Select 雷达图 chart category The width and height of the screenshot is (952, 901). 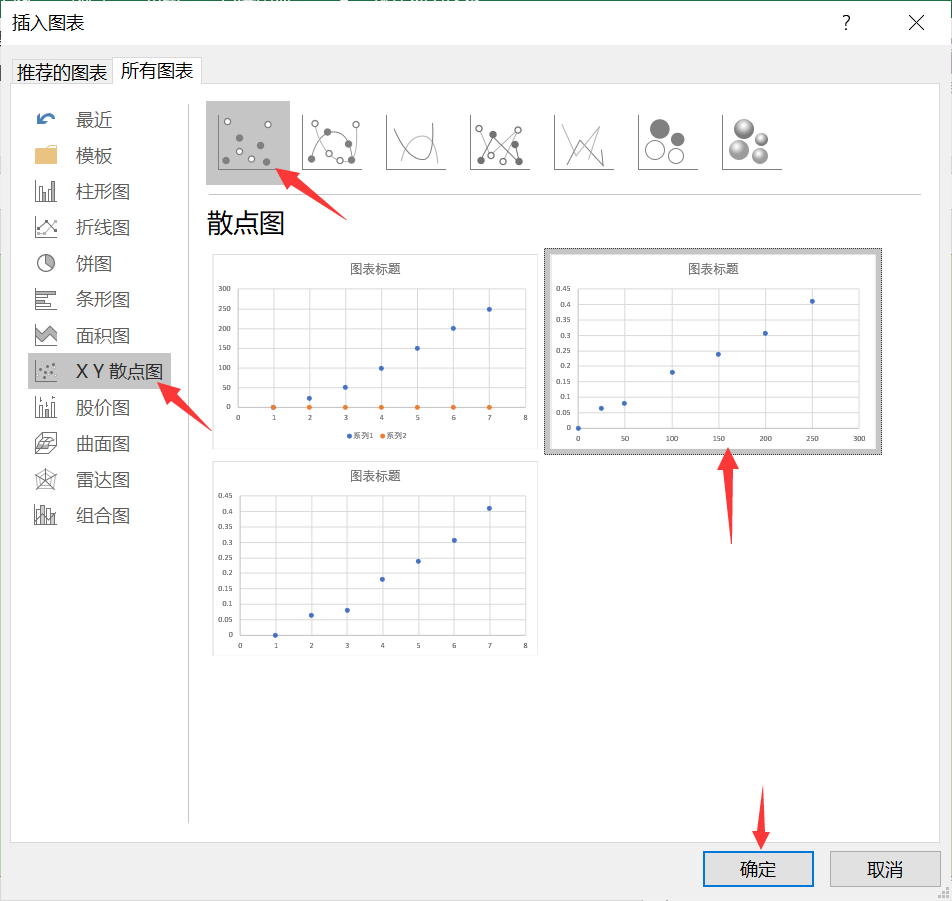99,480
